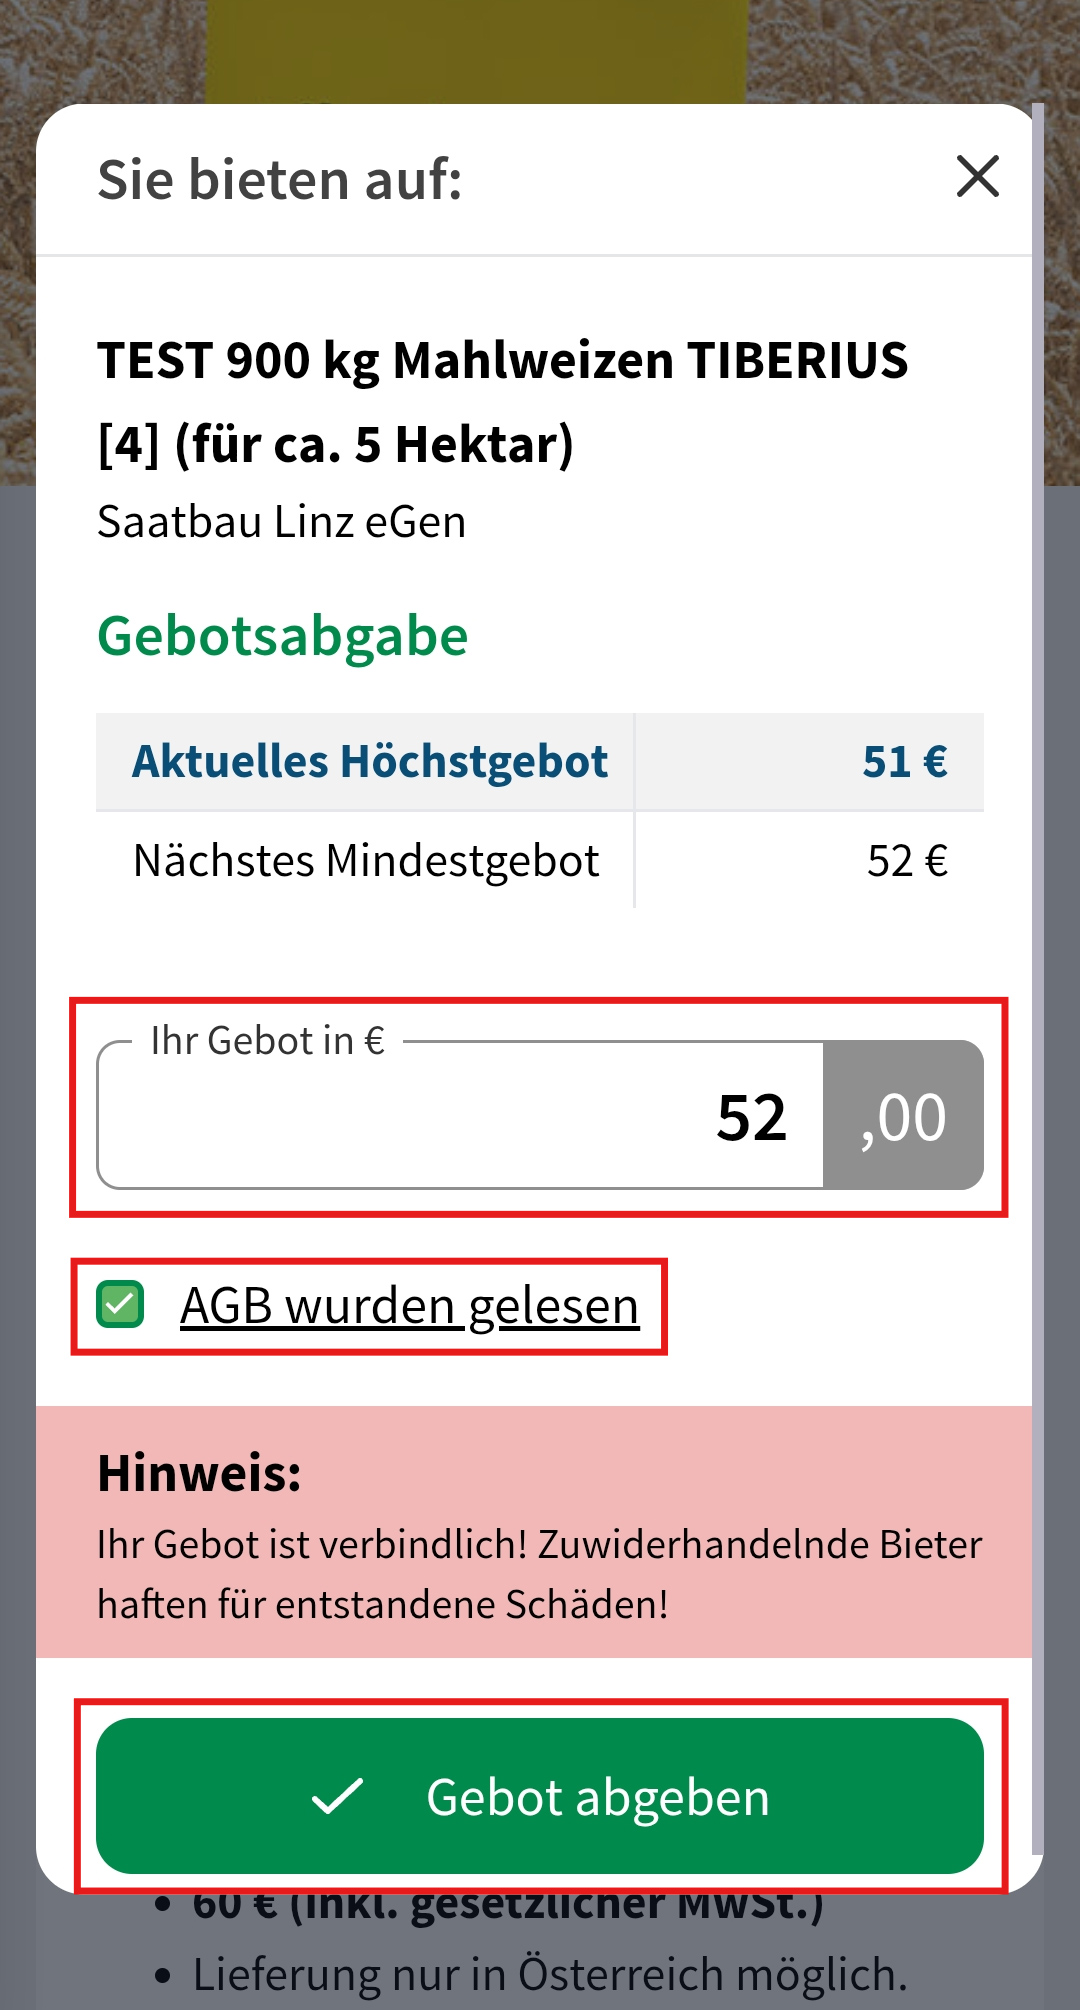This screenshot has width=1080, height=2010.
Task: Click the TEST 900 kg Mahlweizen TIBERIUS title
Action: [x=503, y=402]
